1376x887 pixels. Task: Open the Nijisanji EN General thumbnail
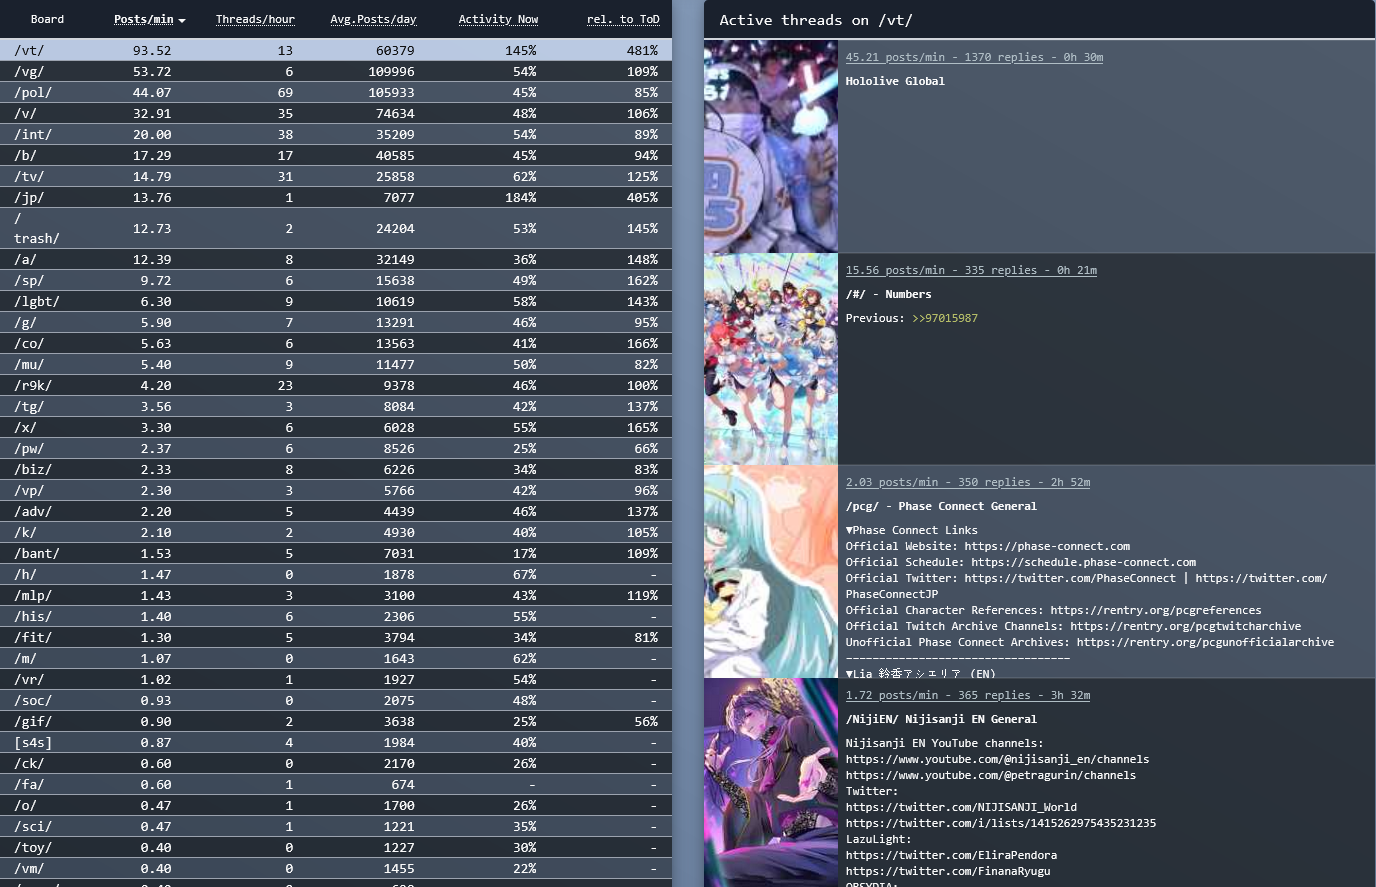[771, 782]
